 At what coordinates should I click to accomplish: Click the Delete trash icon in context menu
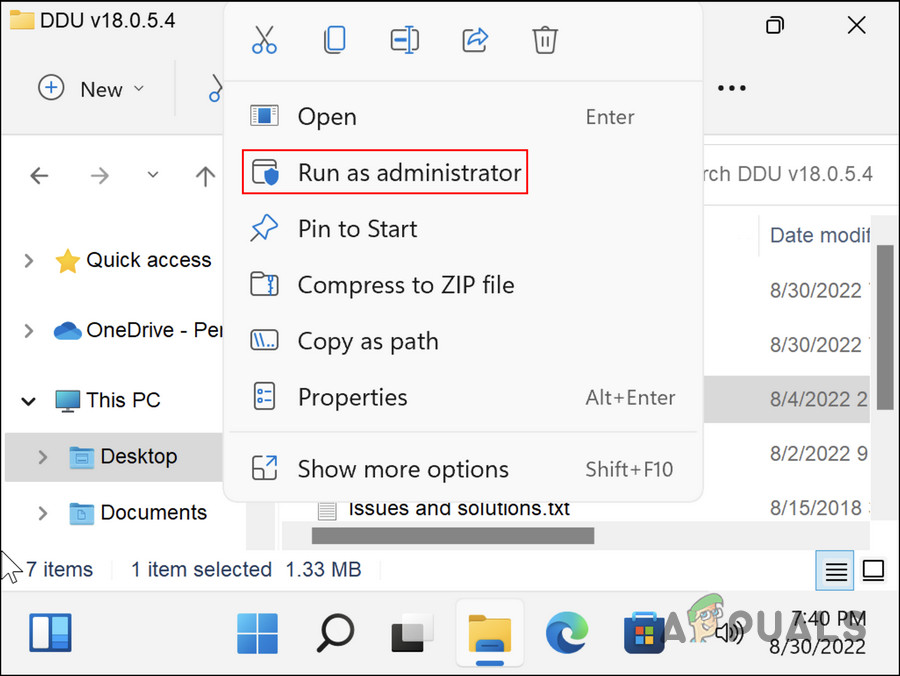click(545, 40)
